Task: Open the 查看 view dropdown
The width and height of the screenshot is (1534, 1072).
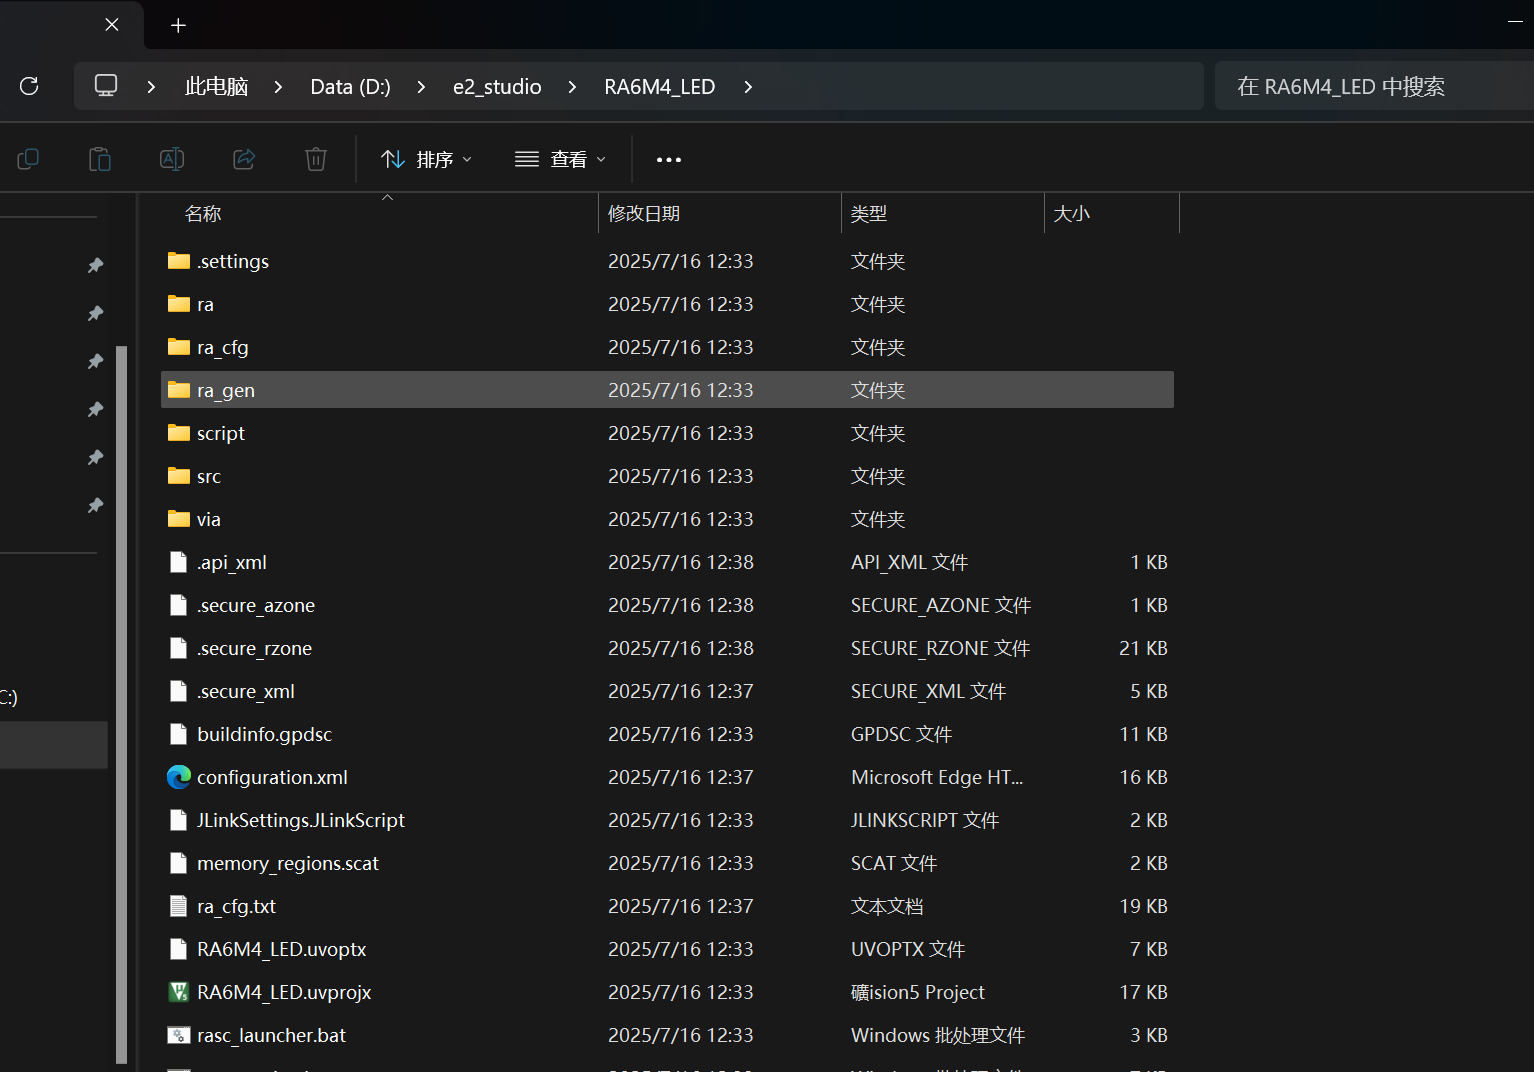Action: pyautogui.click(x=560, y=160)
